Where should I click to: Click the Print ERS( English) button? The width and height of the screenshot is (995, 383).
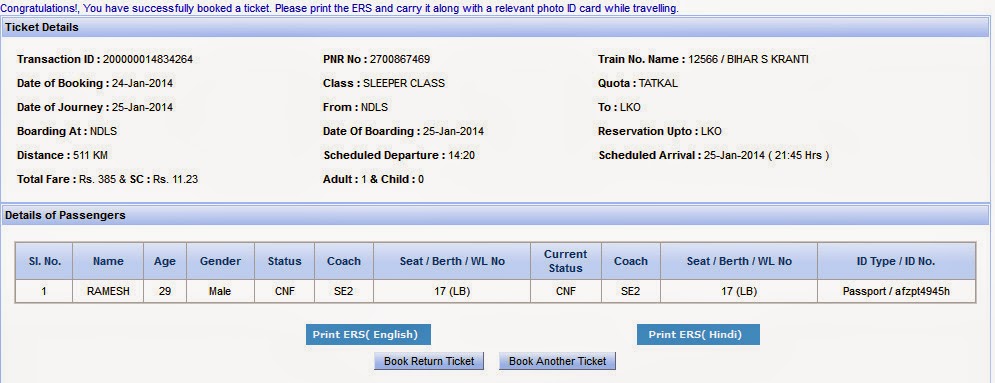tap(368, 335)
